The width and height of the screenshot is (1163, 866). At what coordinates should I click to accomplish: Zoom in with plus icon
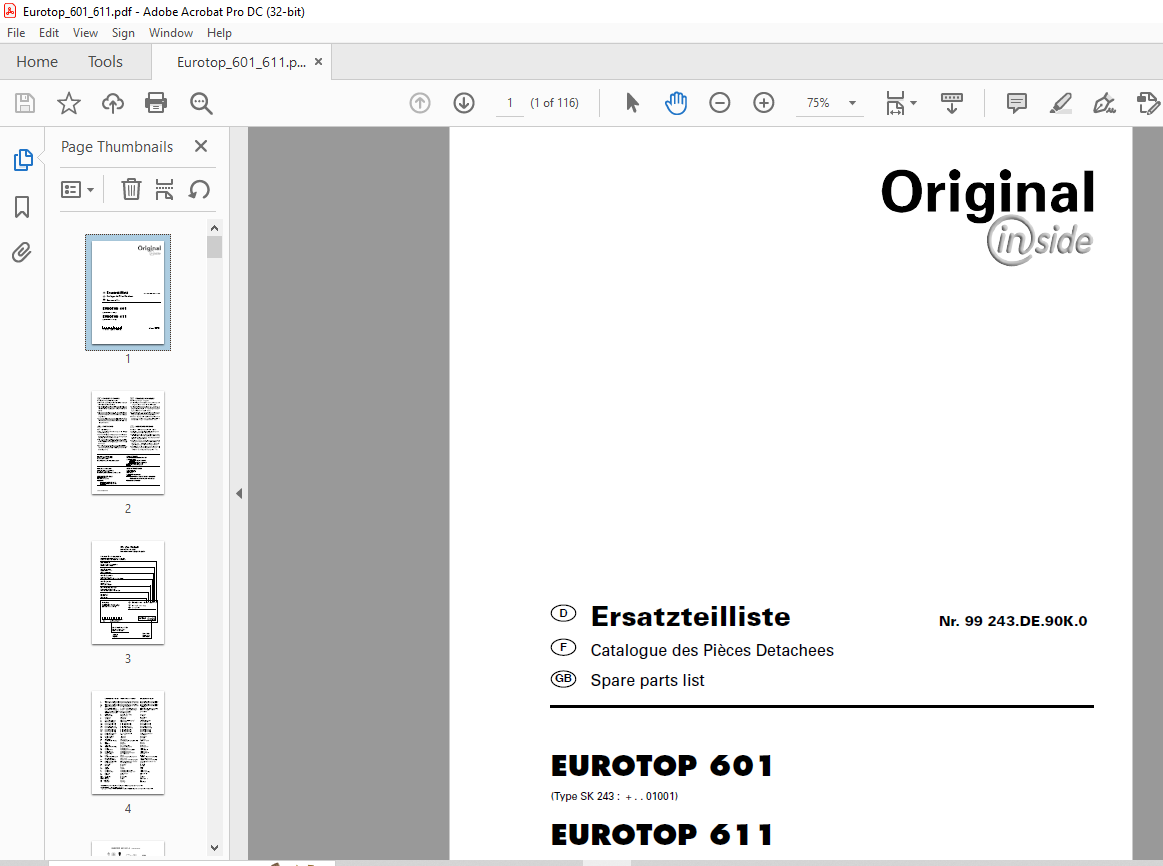[x=764, y=103]
